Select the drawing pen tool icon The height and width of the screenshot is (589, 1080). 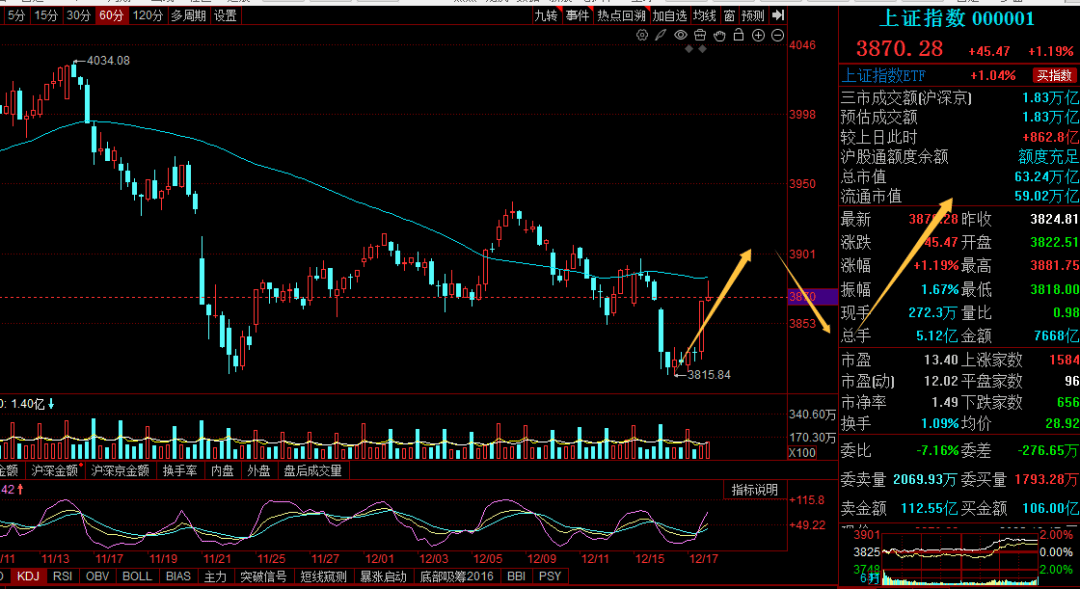pos(660,35)
